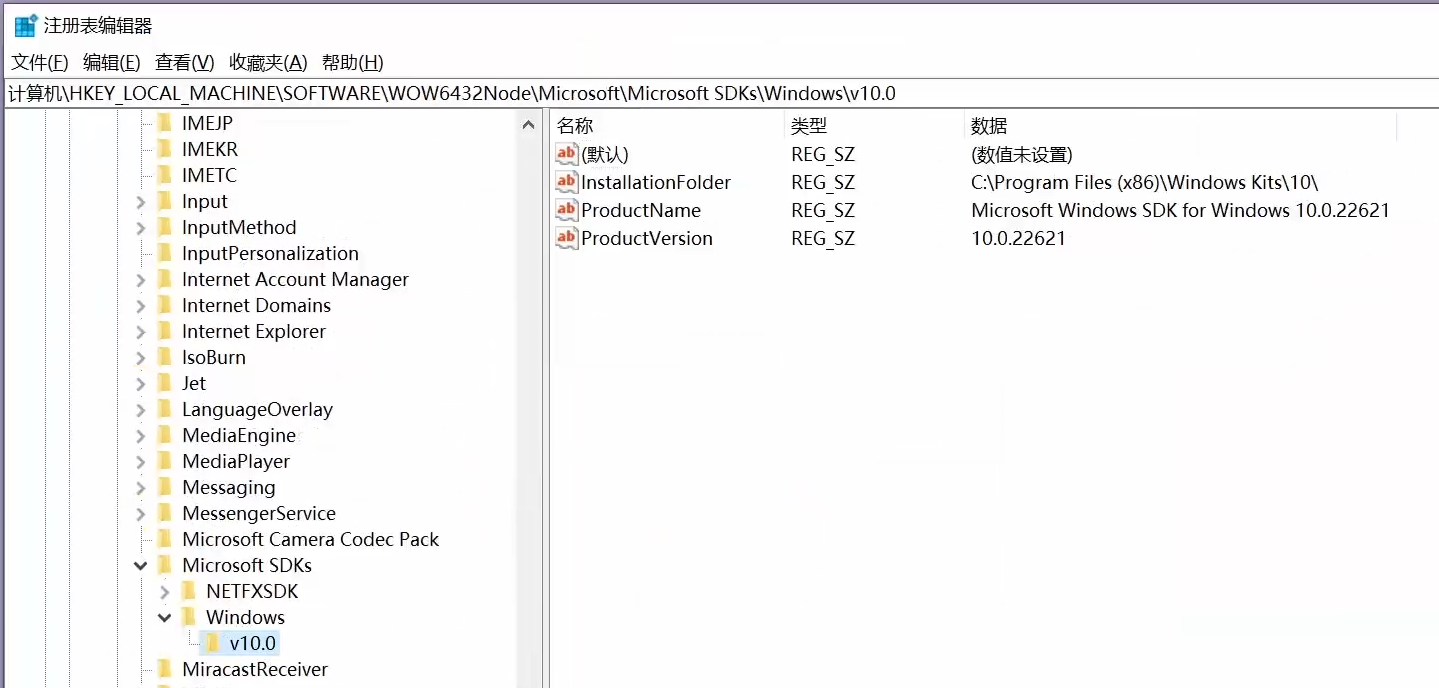Open the 帮助(H) menu
The image size is (1439, 688).
[x=352, y=63]
